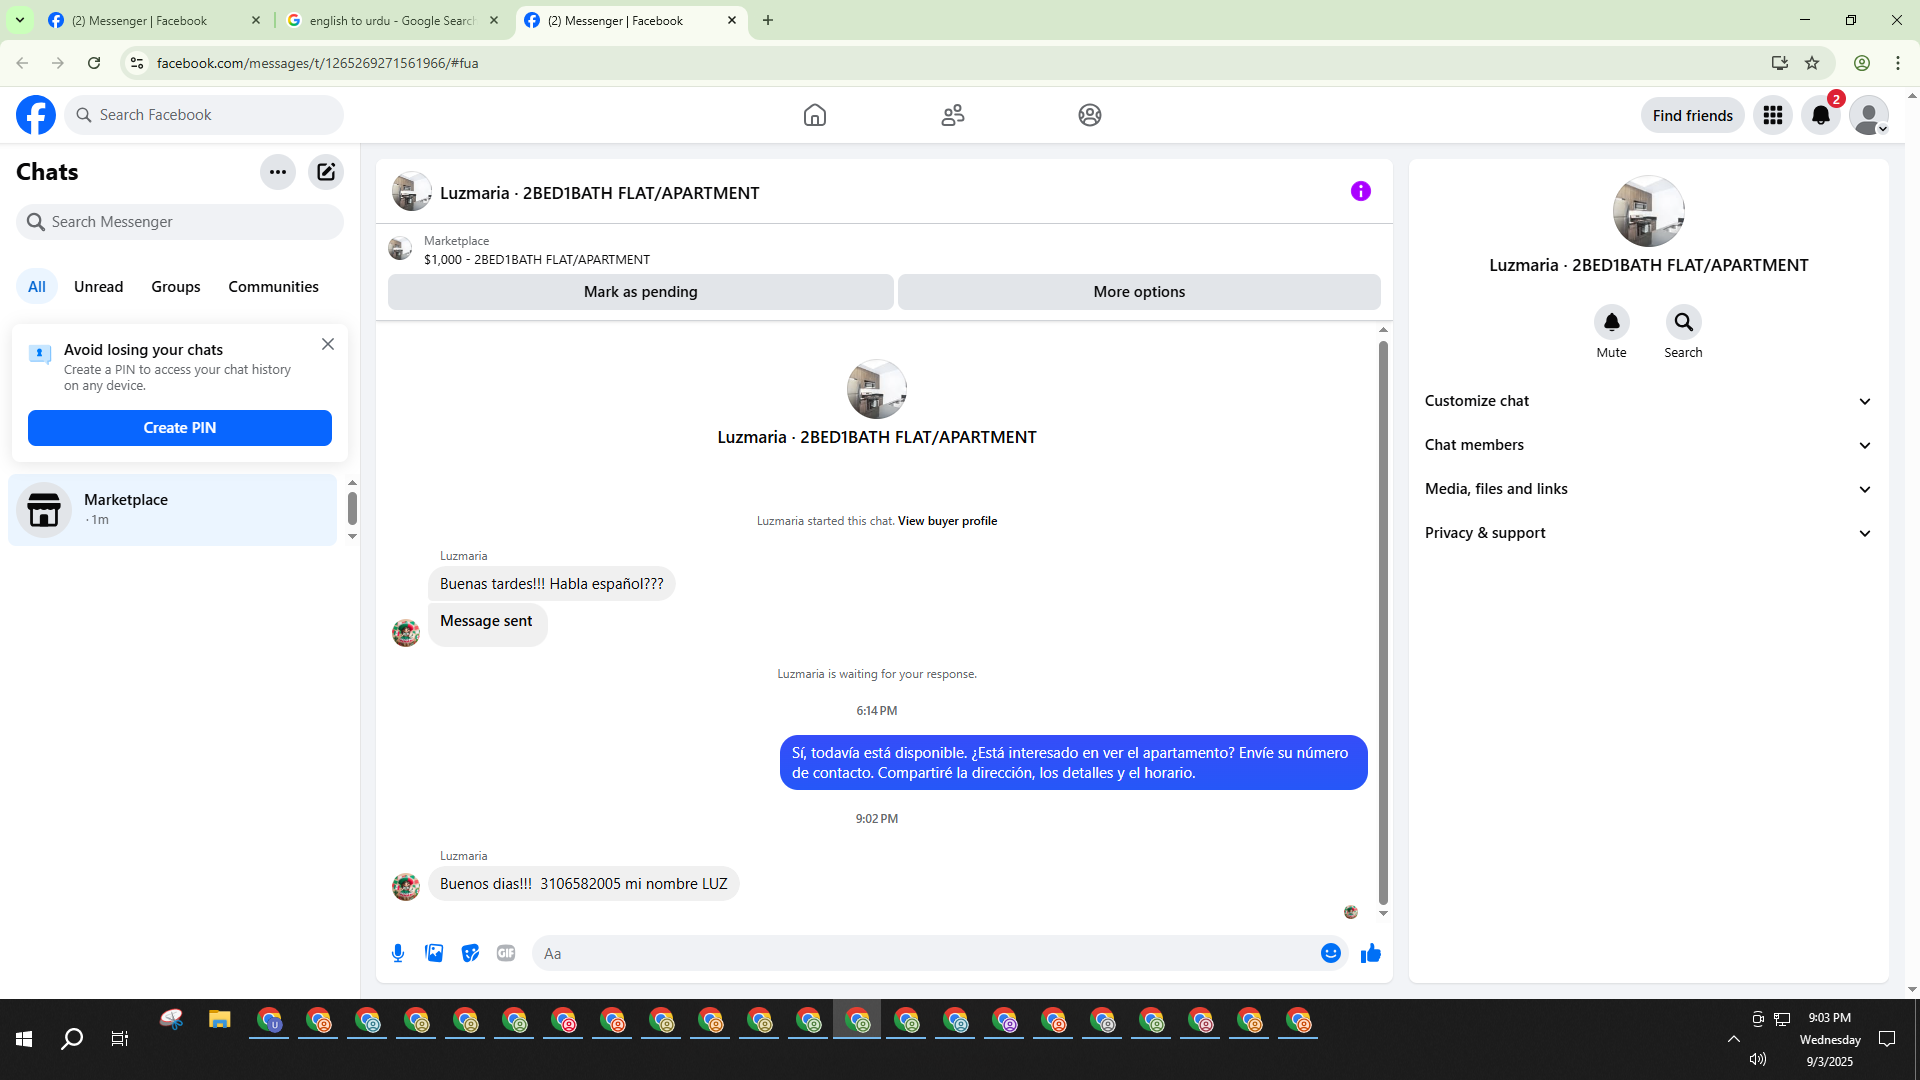
Task: Close the english to urdu tab
Action: click(x=494, y=20)
